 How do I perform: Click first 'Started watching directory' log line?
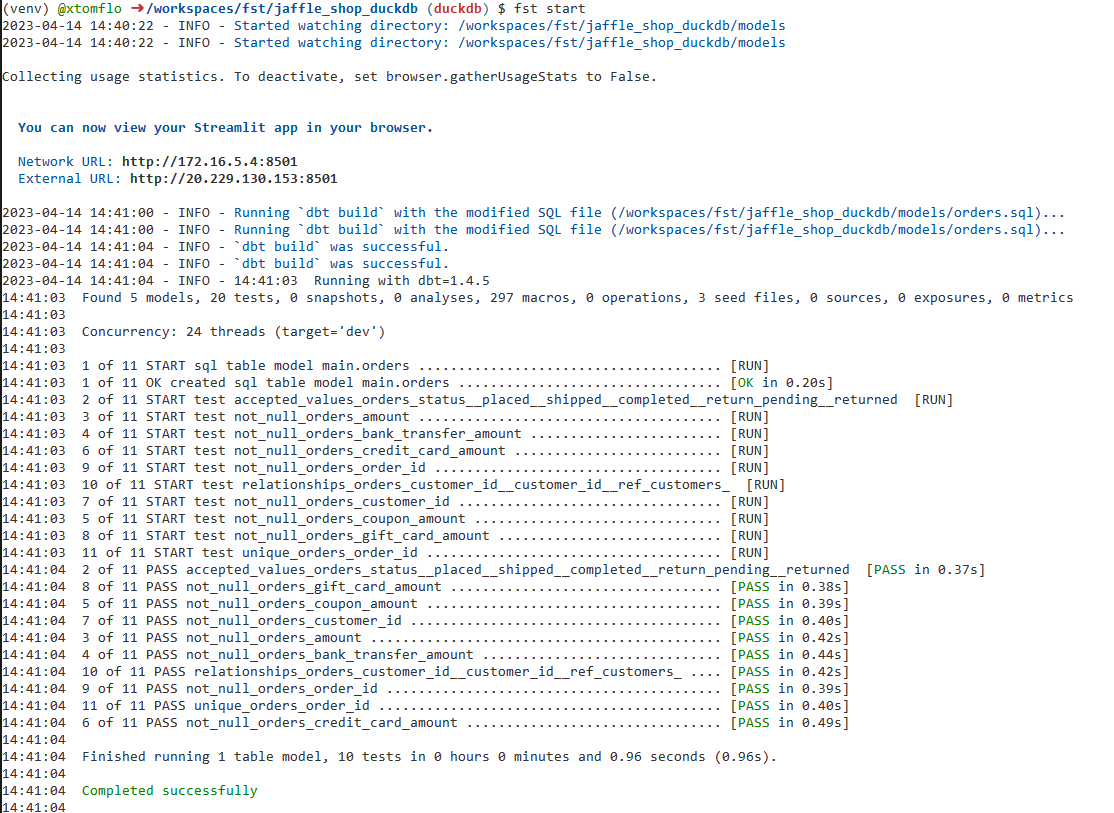[x=394, y=26]
